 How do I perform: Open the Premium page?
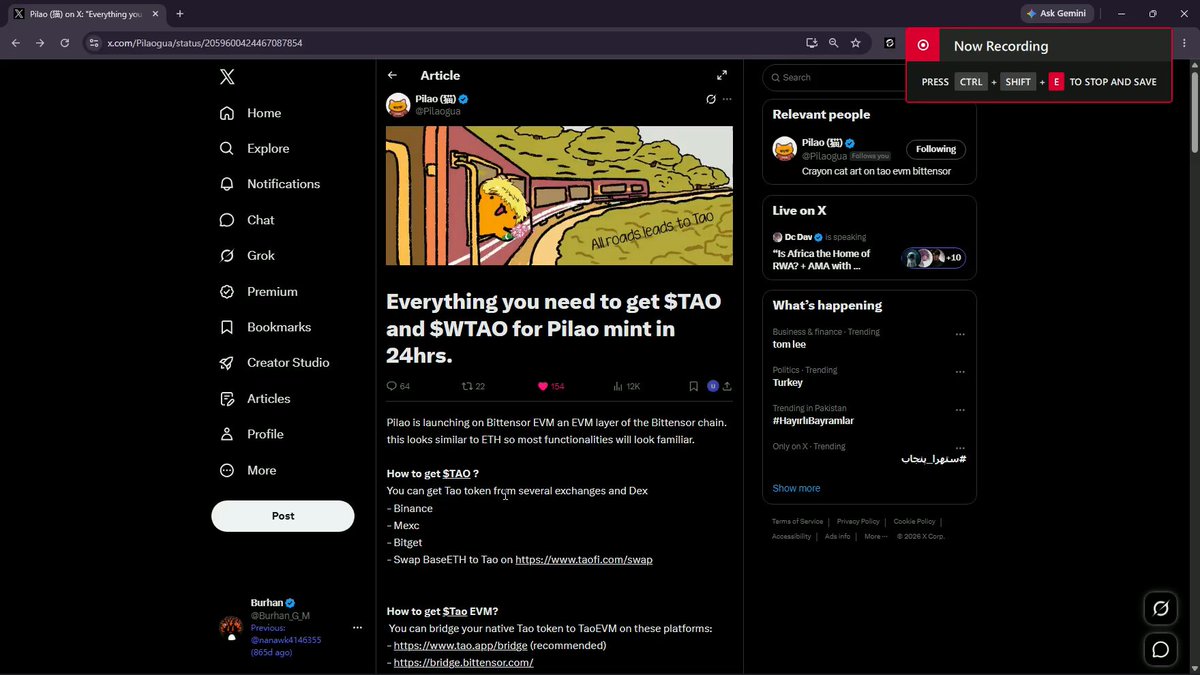259,292
